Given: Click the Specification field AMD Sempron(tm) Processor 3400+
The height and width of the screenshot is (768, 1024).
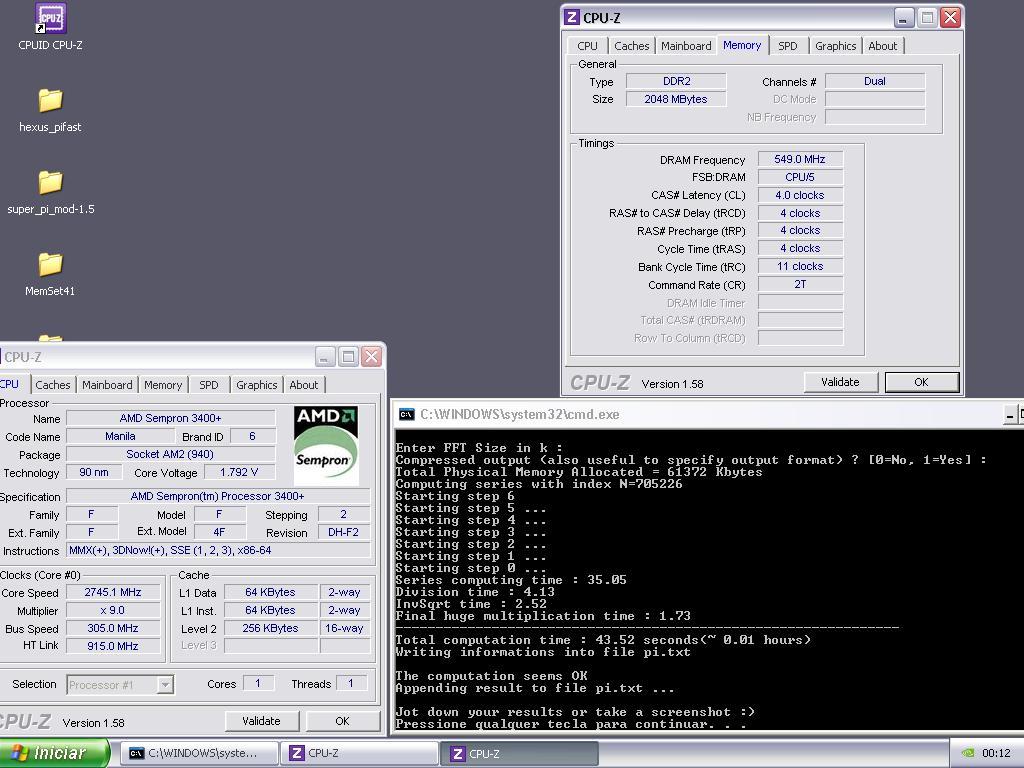Looking at the screenshot, I should pos(218,496).
